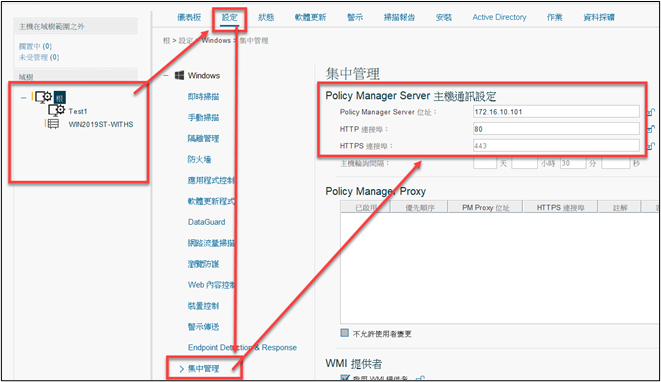Click the polling interval days (天) field
The width and height of the screenshot is (661, 382).
(x=485, y=163)
